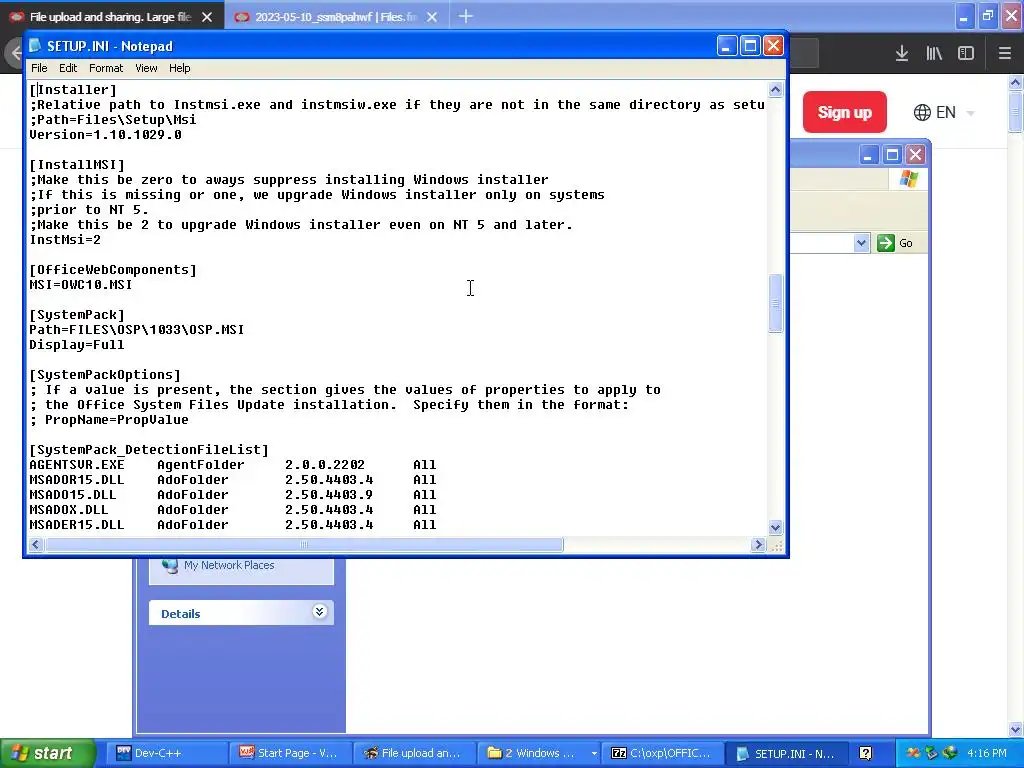Open the browser library icon
This screenshot has width=1024, height=768.
[x=934, y=54]
